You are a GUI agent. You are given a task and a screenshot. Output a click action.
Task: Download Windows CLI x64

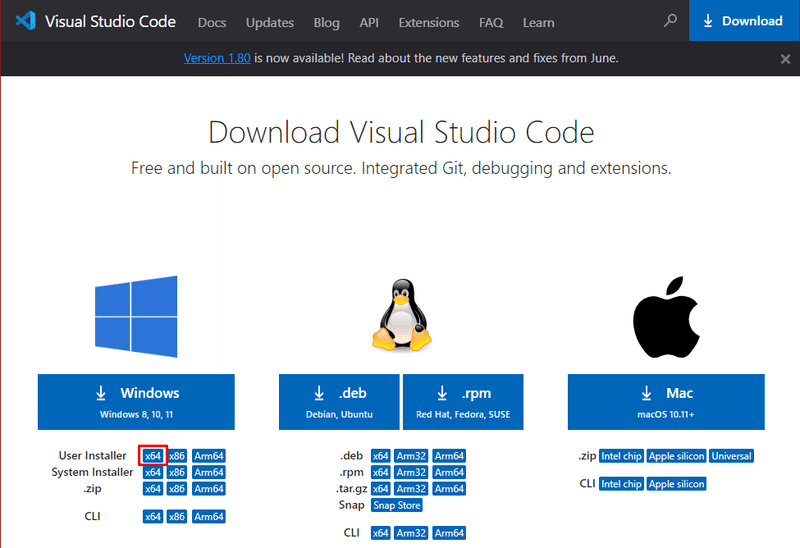click(x=153, y=516)
